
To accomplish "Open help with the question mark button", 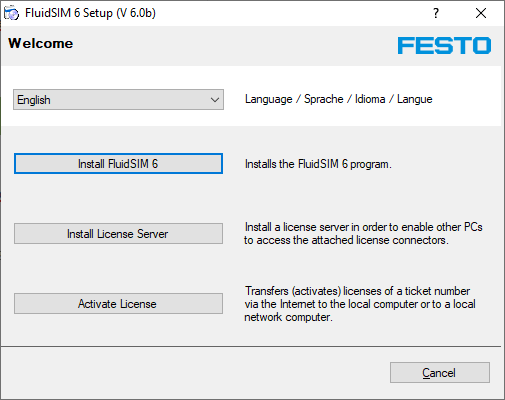I will click(x=436, y=13).
